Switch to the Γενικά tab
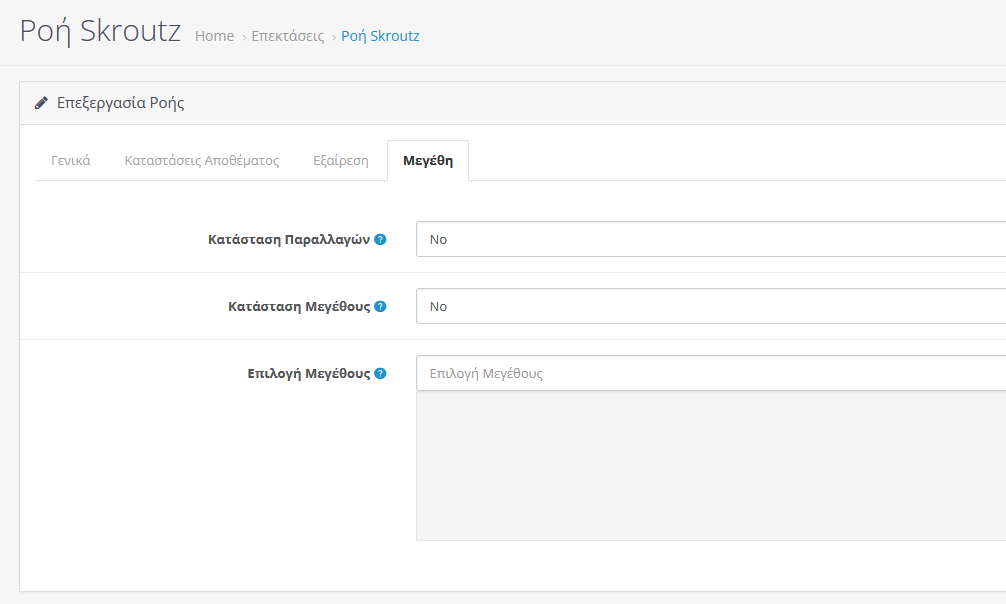Screen dimensions: 1006x604 tap(71, 160)
